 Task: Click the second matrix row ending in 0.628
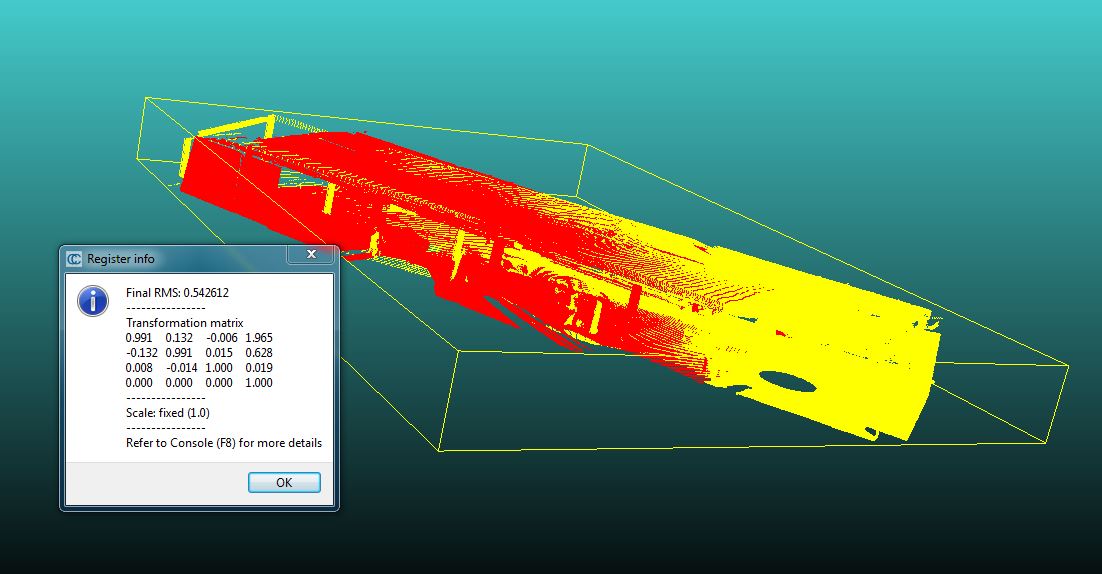[199, 353]
